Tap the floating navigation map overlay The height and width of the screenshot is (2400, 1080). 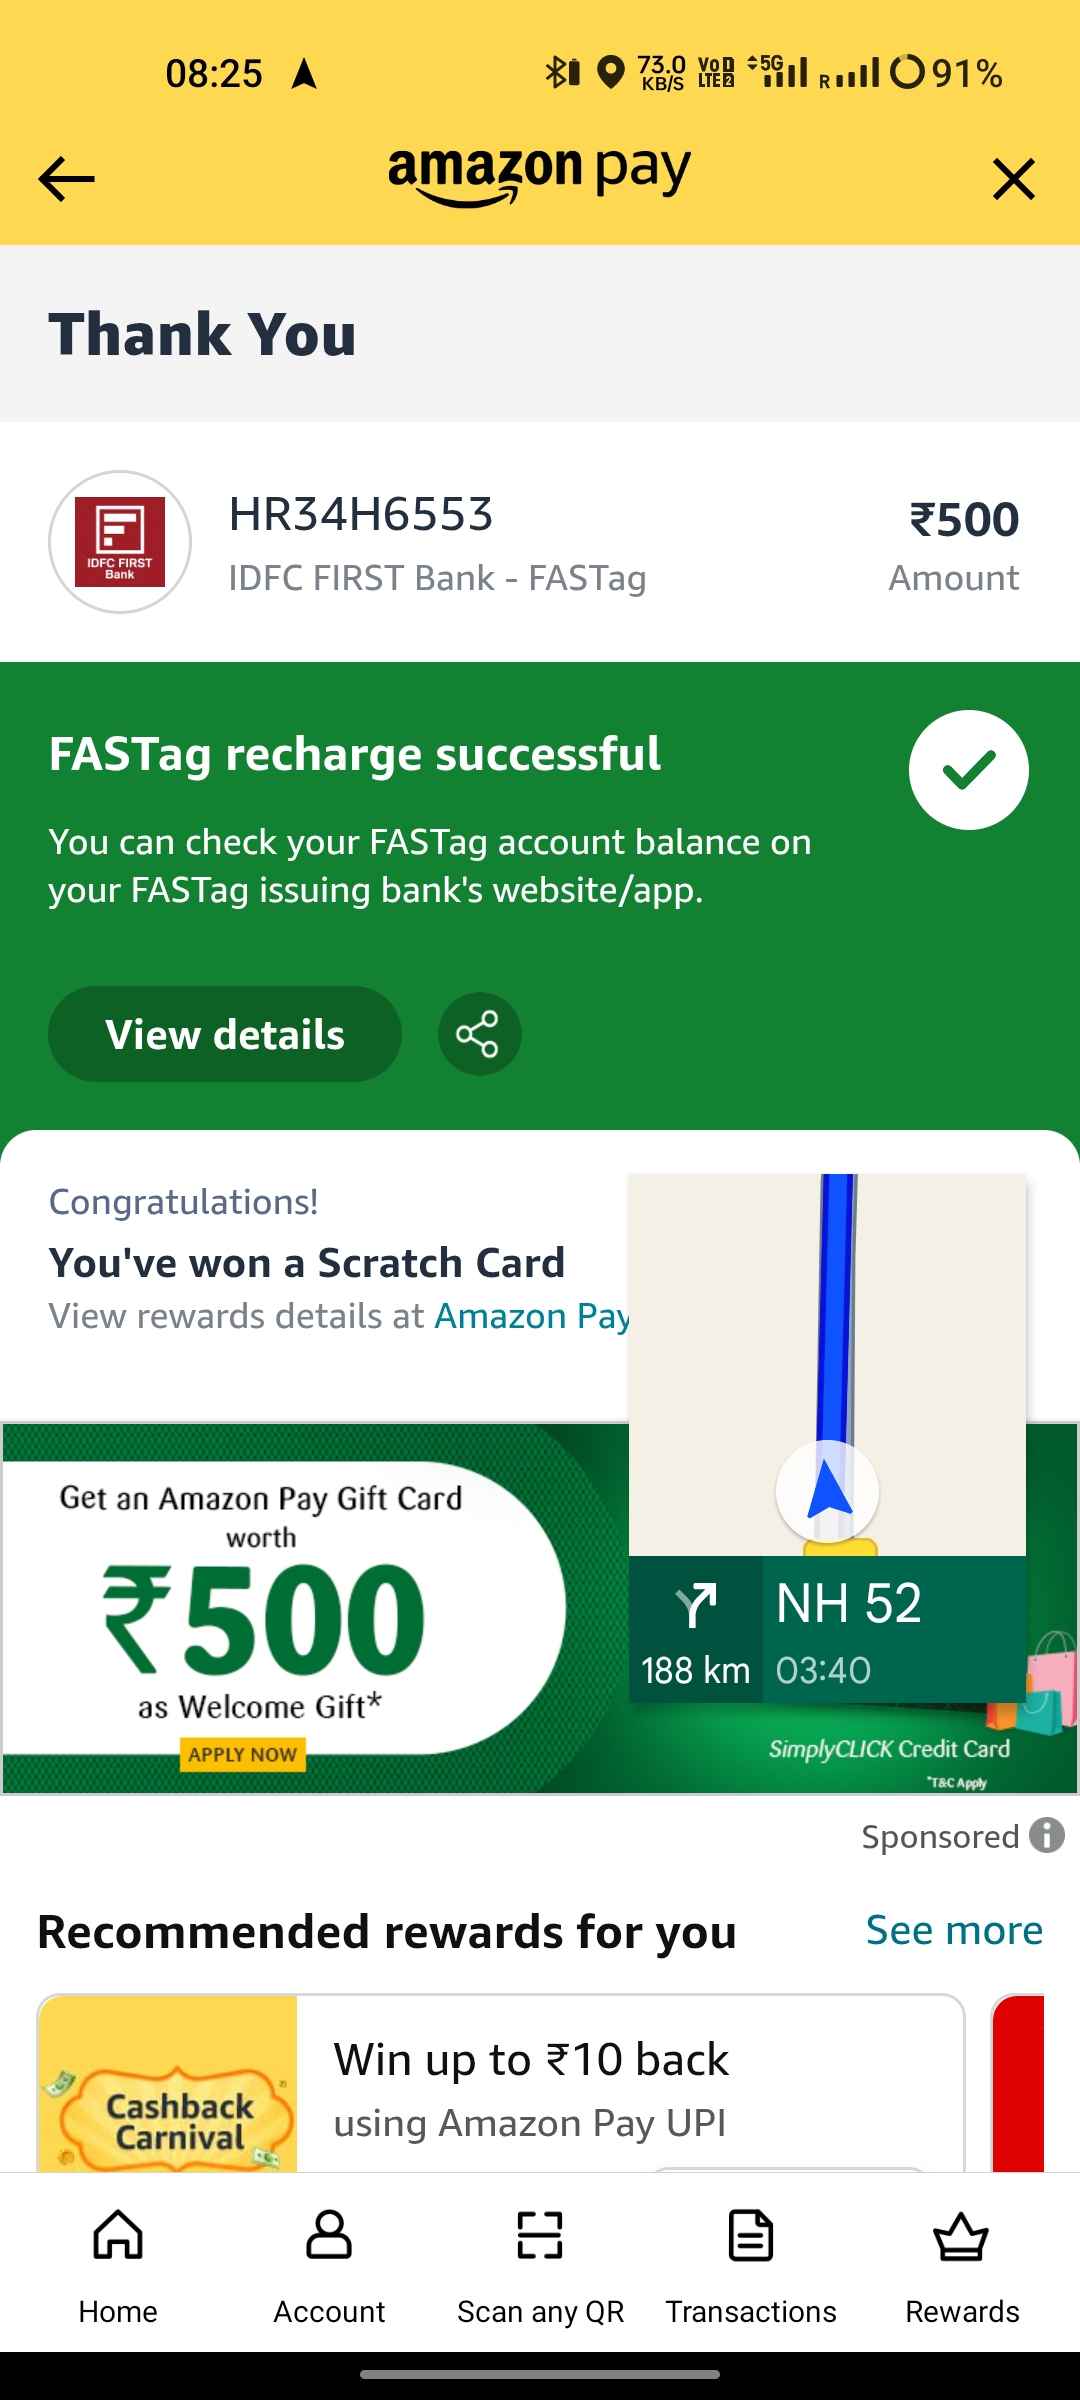[827, 1365]
